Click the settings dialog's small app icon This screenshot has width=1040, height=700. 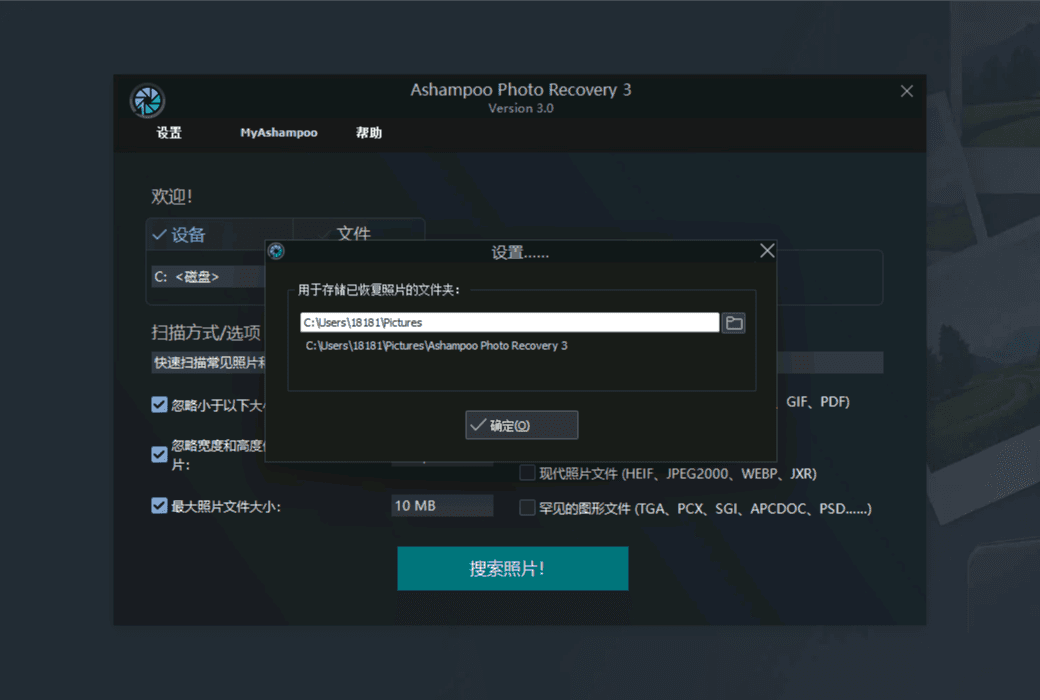click(277, 251)
